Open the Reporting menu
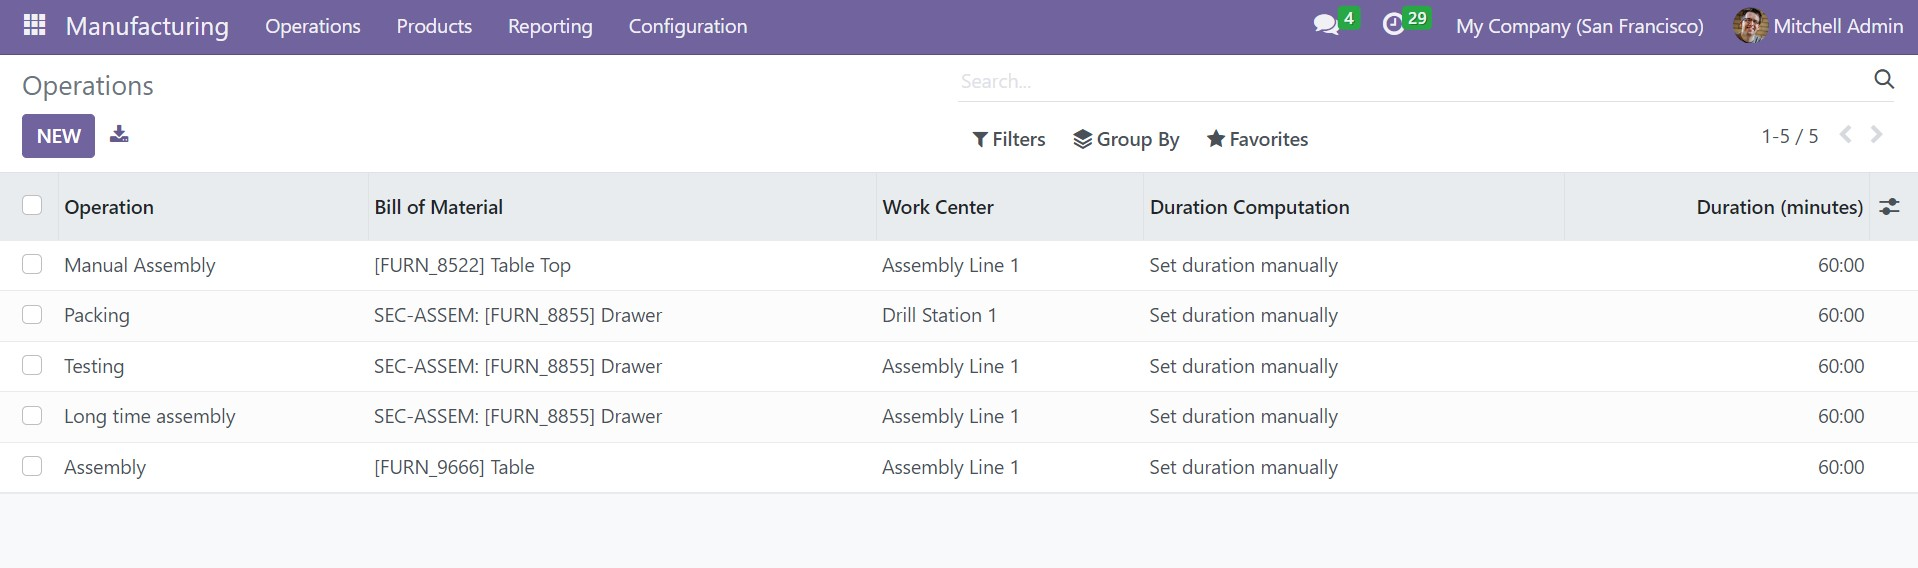The image size is (1918, 568). pyautogui.click(x=550, y=26)
